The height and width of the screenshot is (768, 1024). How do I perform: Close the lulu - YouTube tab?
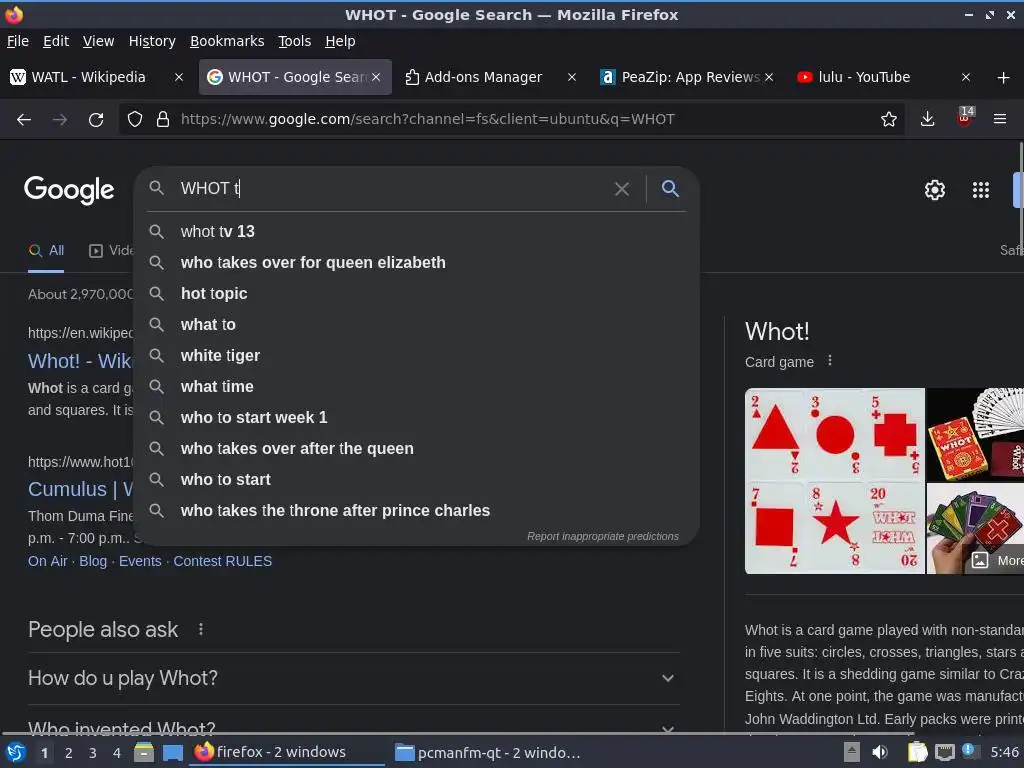point(965,77)
